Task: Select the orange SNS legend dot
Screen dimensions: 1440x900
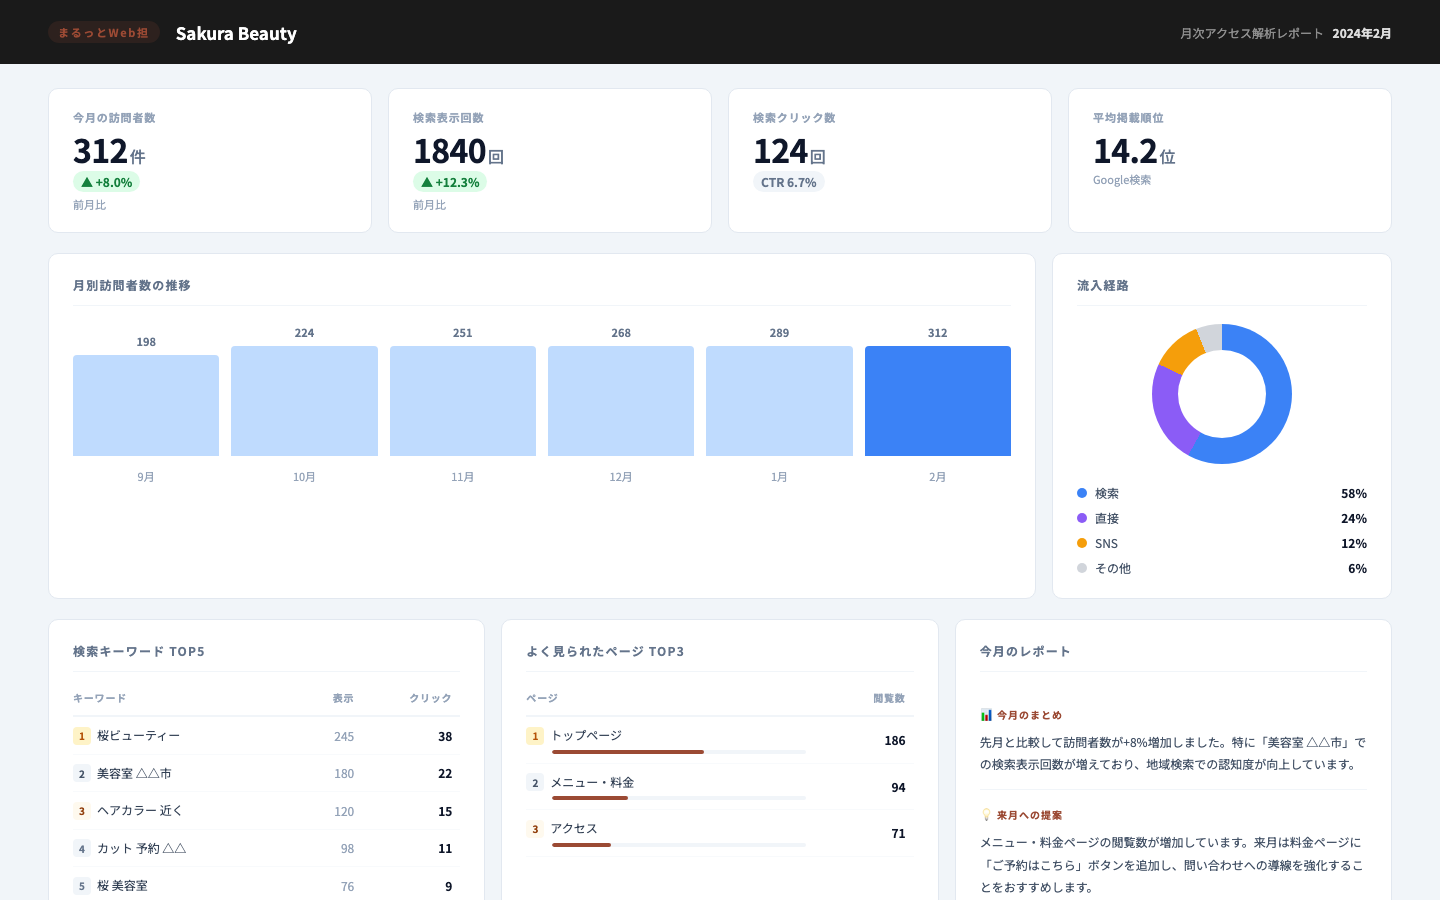Action: click(1082, 543)
